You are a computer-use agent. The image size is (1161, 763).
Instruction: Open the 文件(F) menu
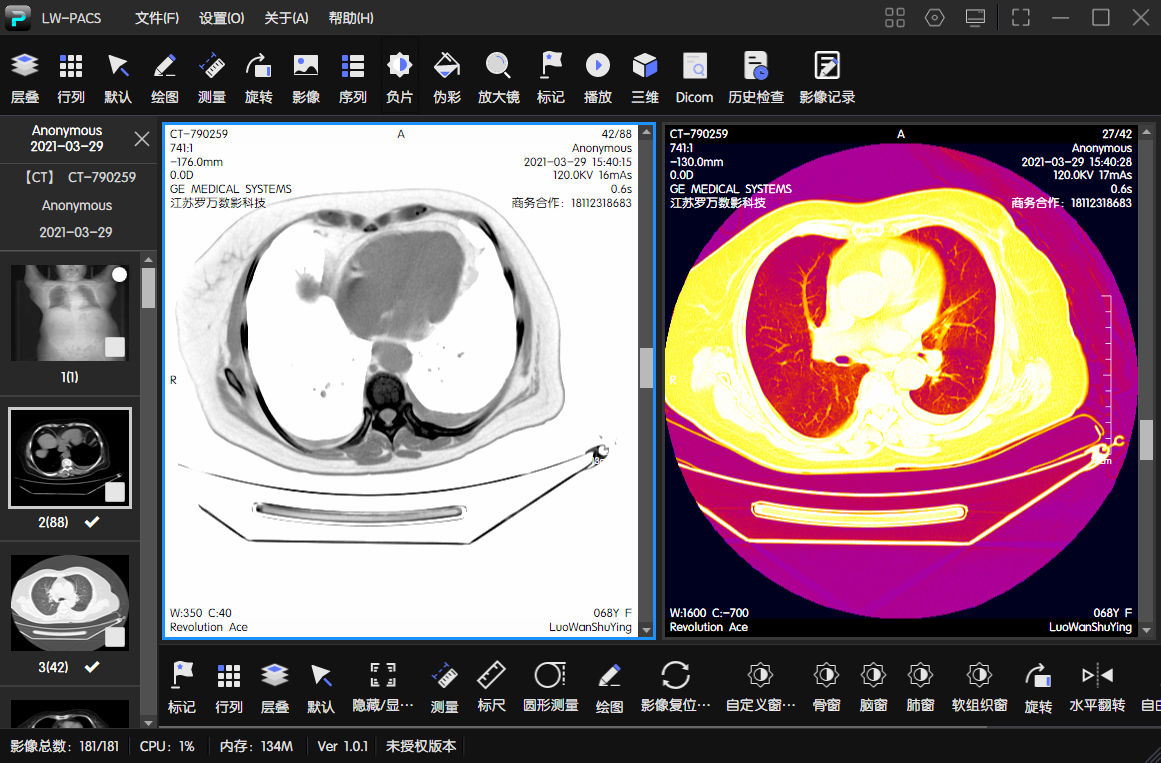(157, 18)
